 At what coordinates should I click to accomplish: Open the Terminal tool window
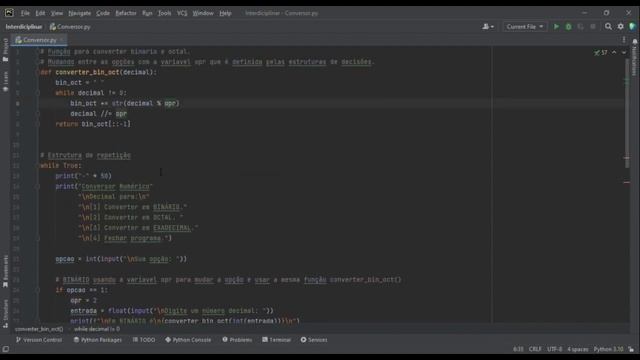coord(277,340)
